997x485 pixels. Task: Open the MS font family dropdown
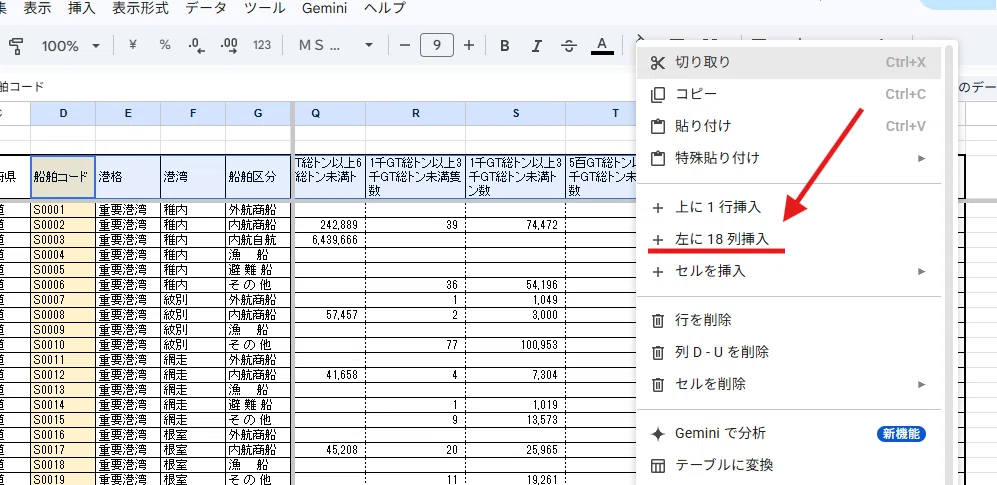coord(336,45)
